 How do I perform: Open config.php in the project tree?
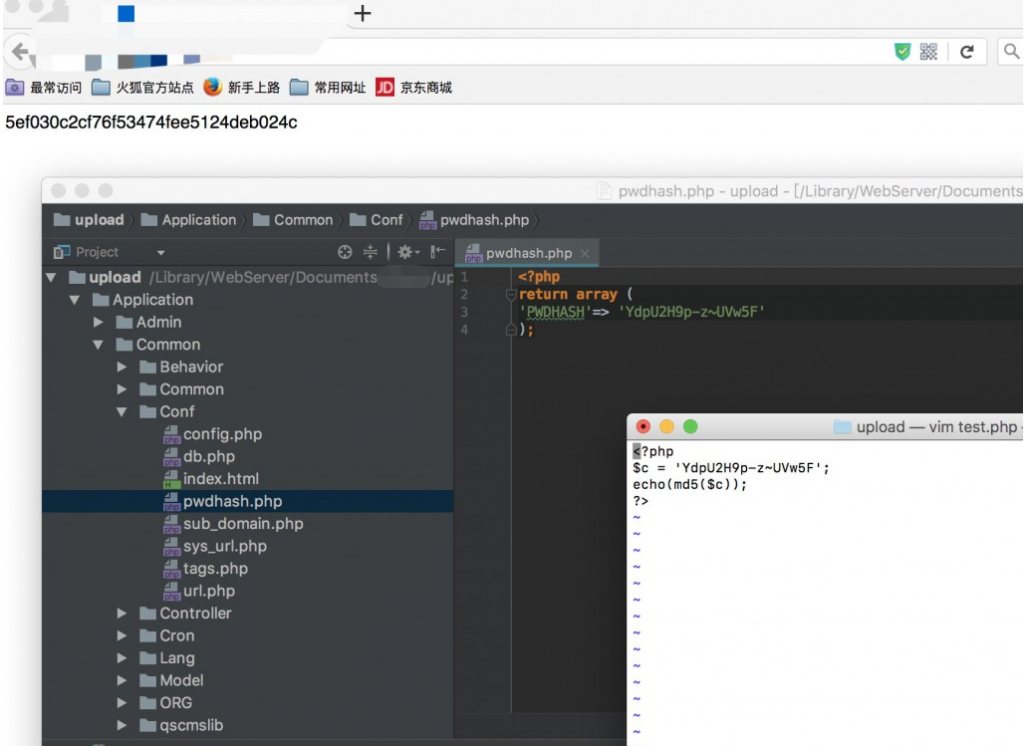click(212, 434)
